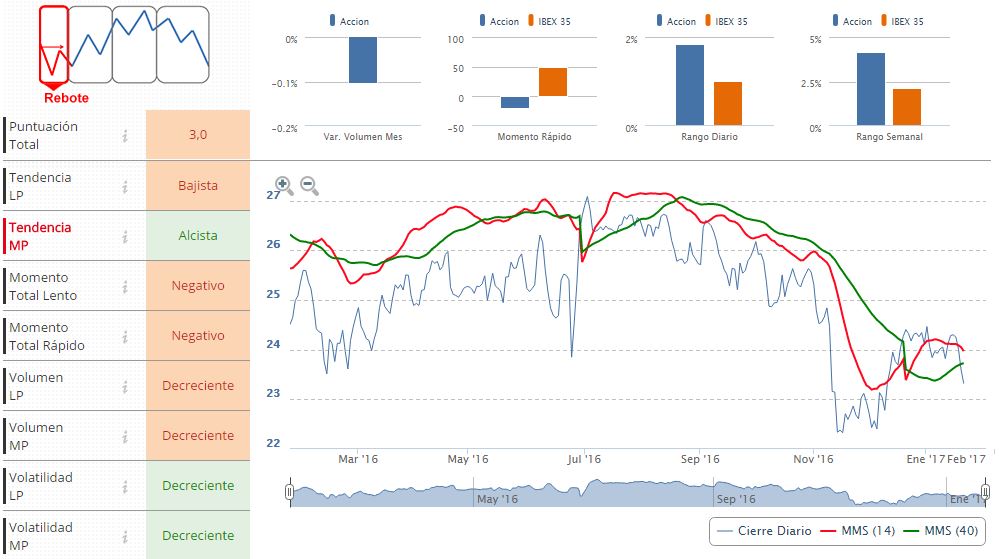Toggle Accion legend in Rango Diario chart

[676, 21]
